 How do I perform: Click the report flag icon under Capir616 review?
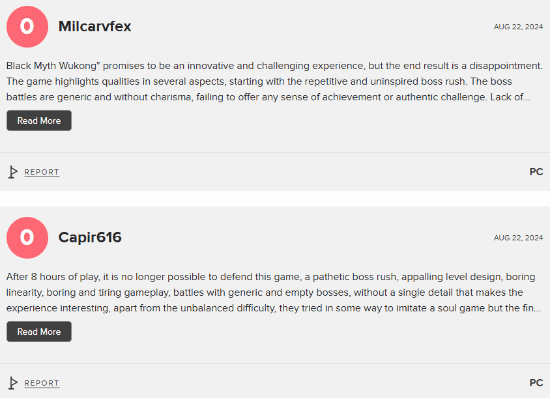click(13, 383)
